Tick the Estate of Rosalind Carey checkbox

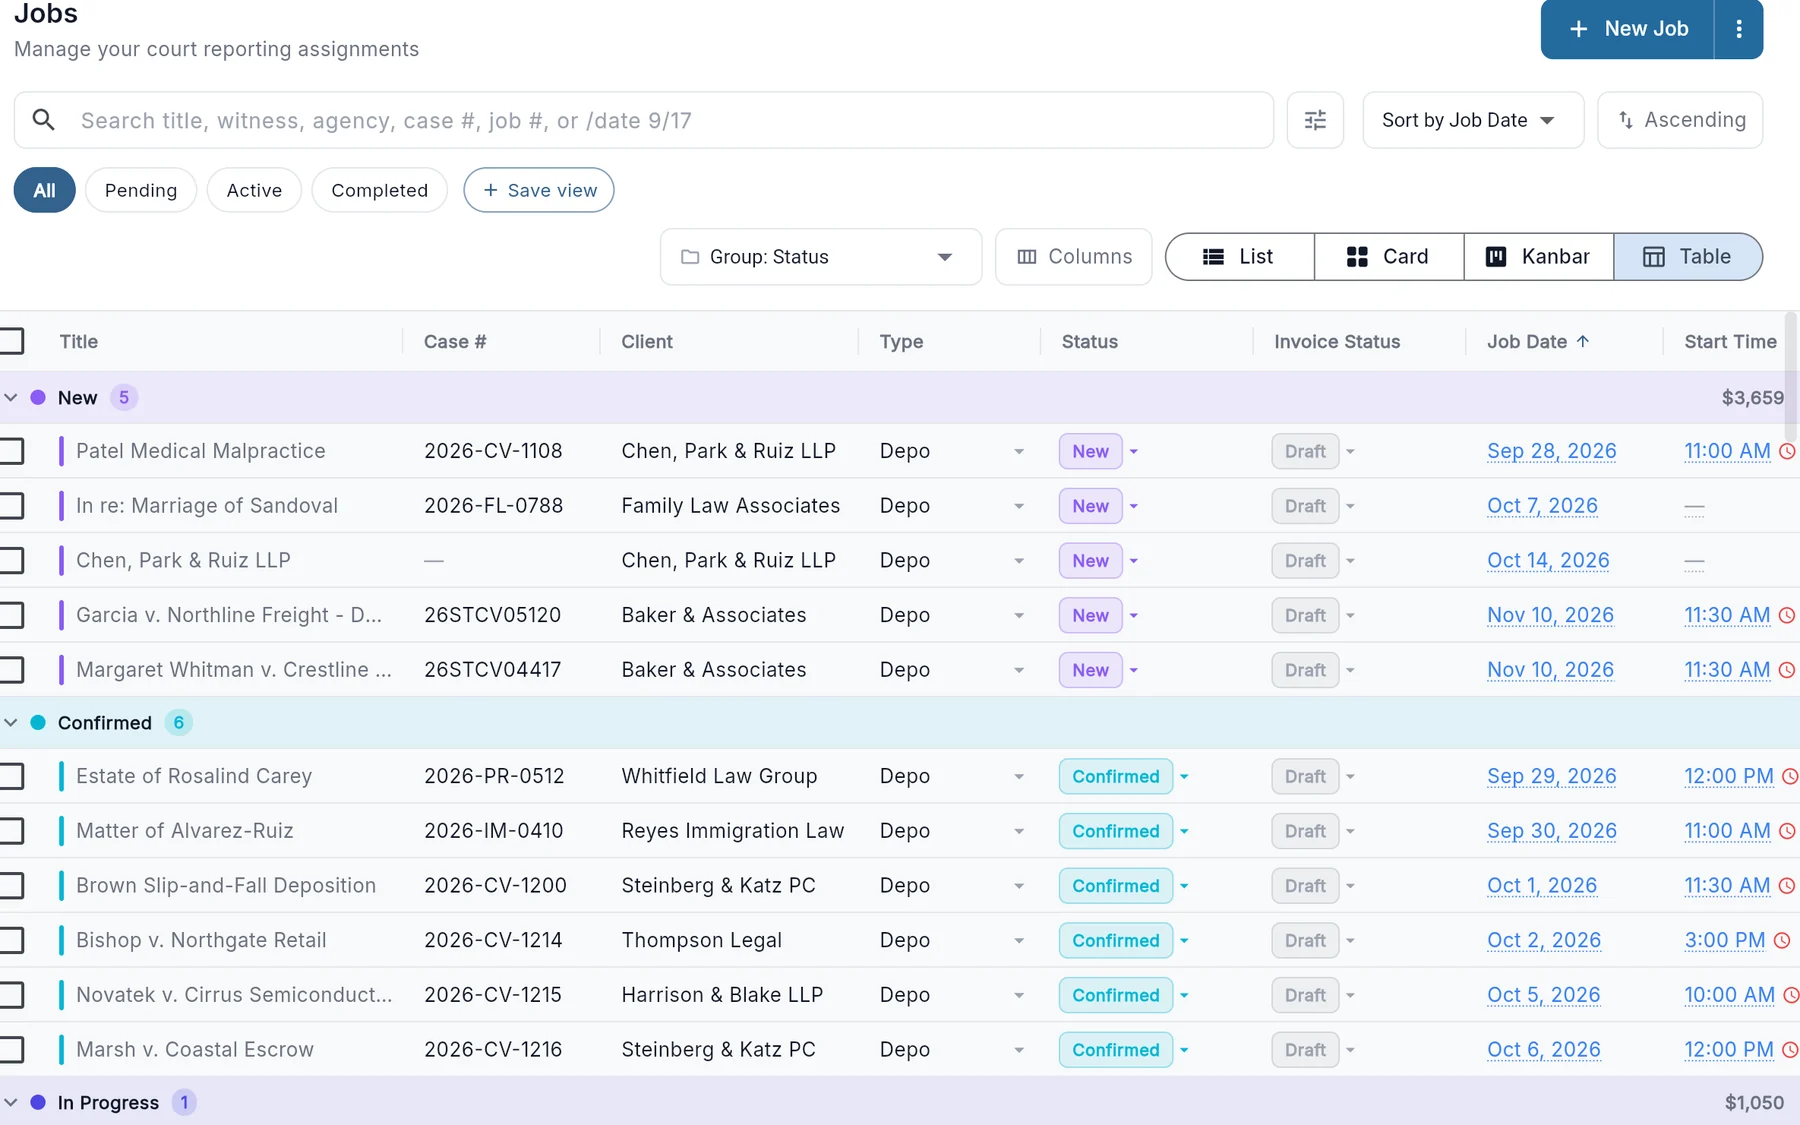pos(11,776)
